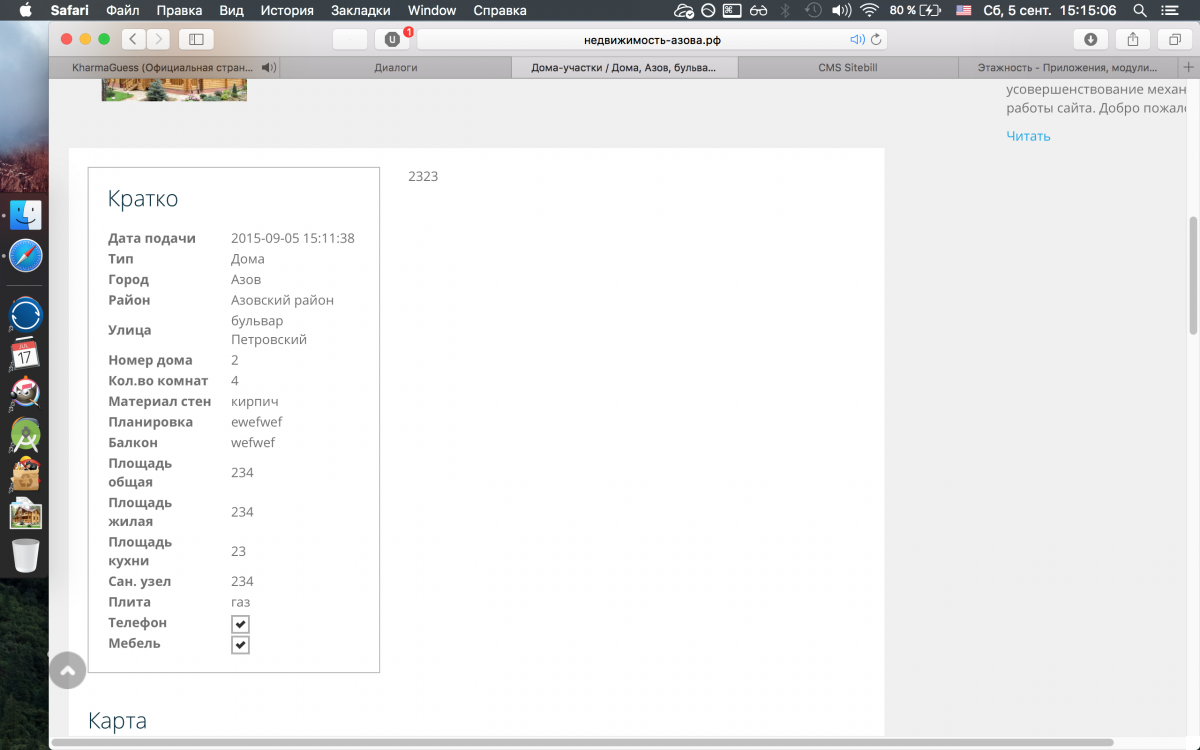Click the cloud sync menu bar icon
This screenshot has width=1200, height=750.
684,10
